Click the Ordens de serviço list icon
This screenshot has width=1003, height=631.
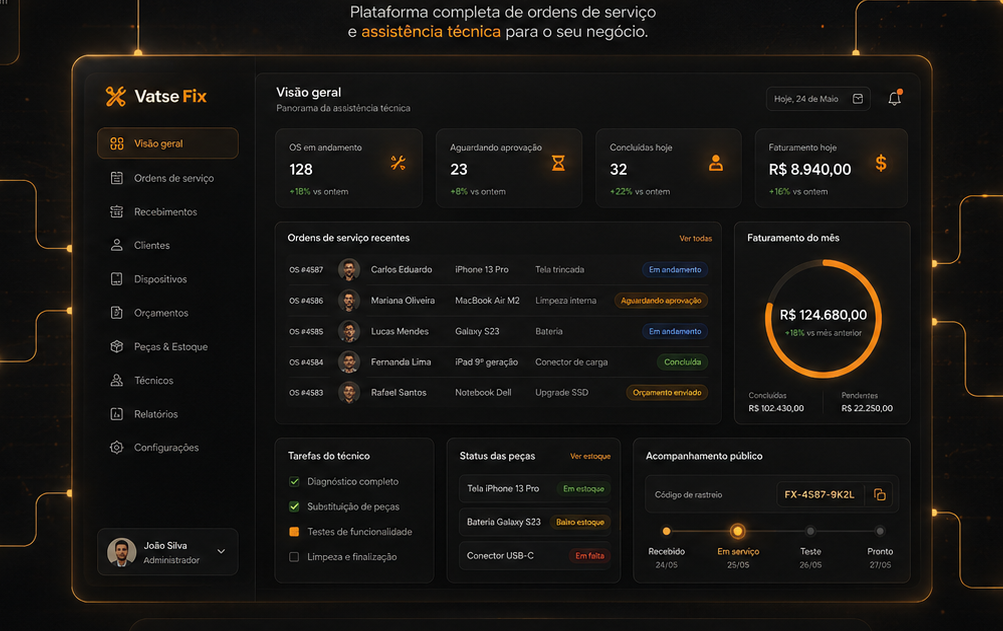(x=116, y=178)
